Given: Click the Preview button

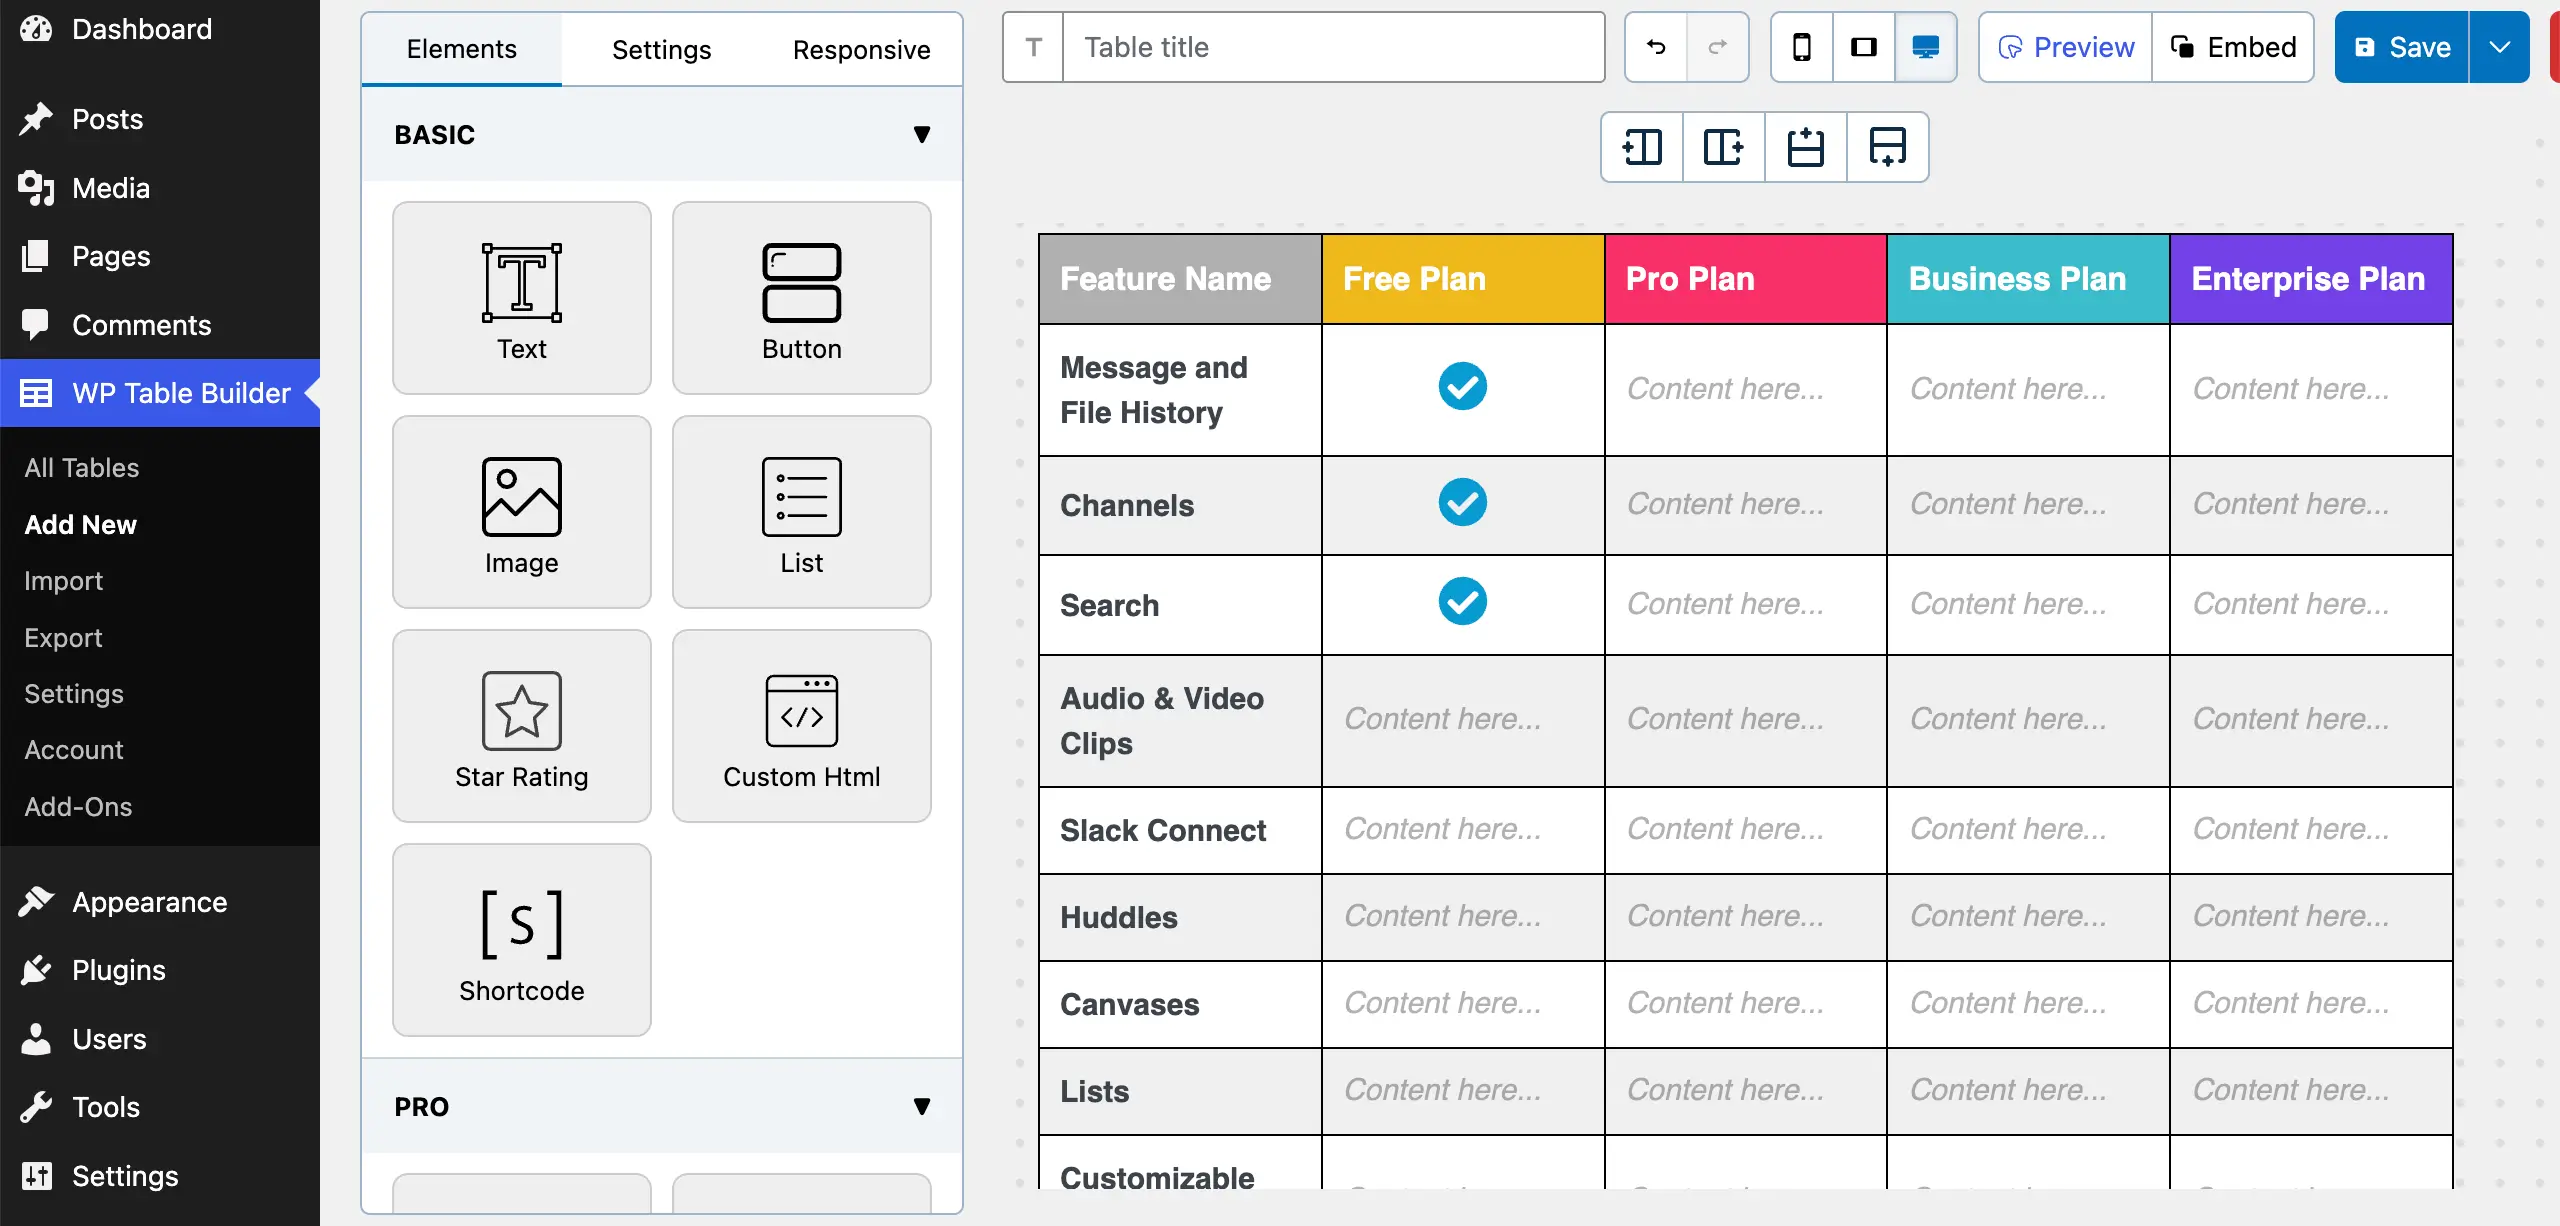Looking at the screenshot, I should pos(2065,47).
